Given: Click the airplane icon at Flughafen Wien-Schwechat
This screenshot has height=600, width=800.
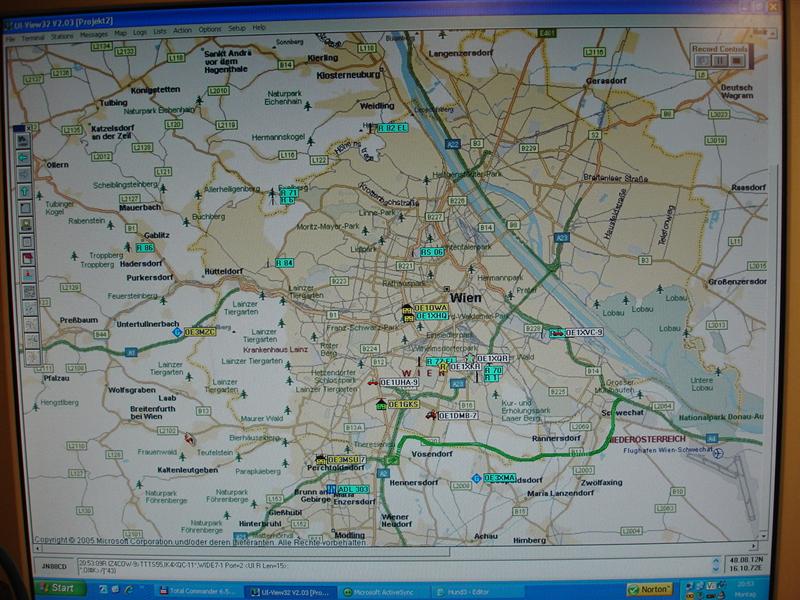Looking at the screenshot, I should 718,453.
